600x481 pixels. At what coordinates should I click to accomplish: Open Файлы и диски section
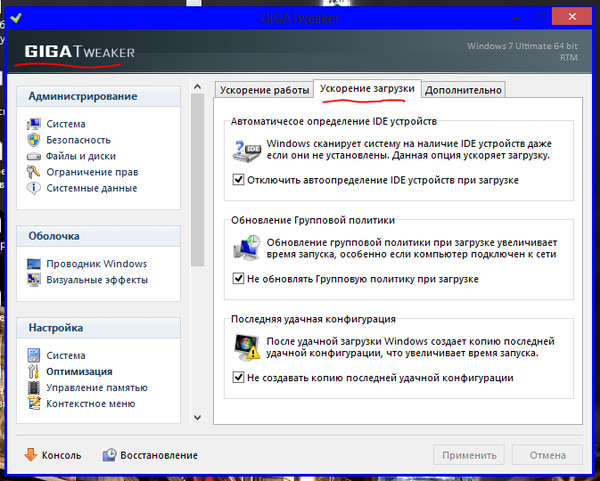pyautogui.click(x=81, y=156)
